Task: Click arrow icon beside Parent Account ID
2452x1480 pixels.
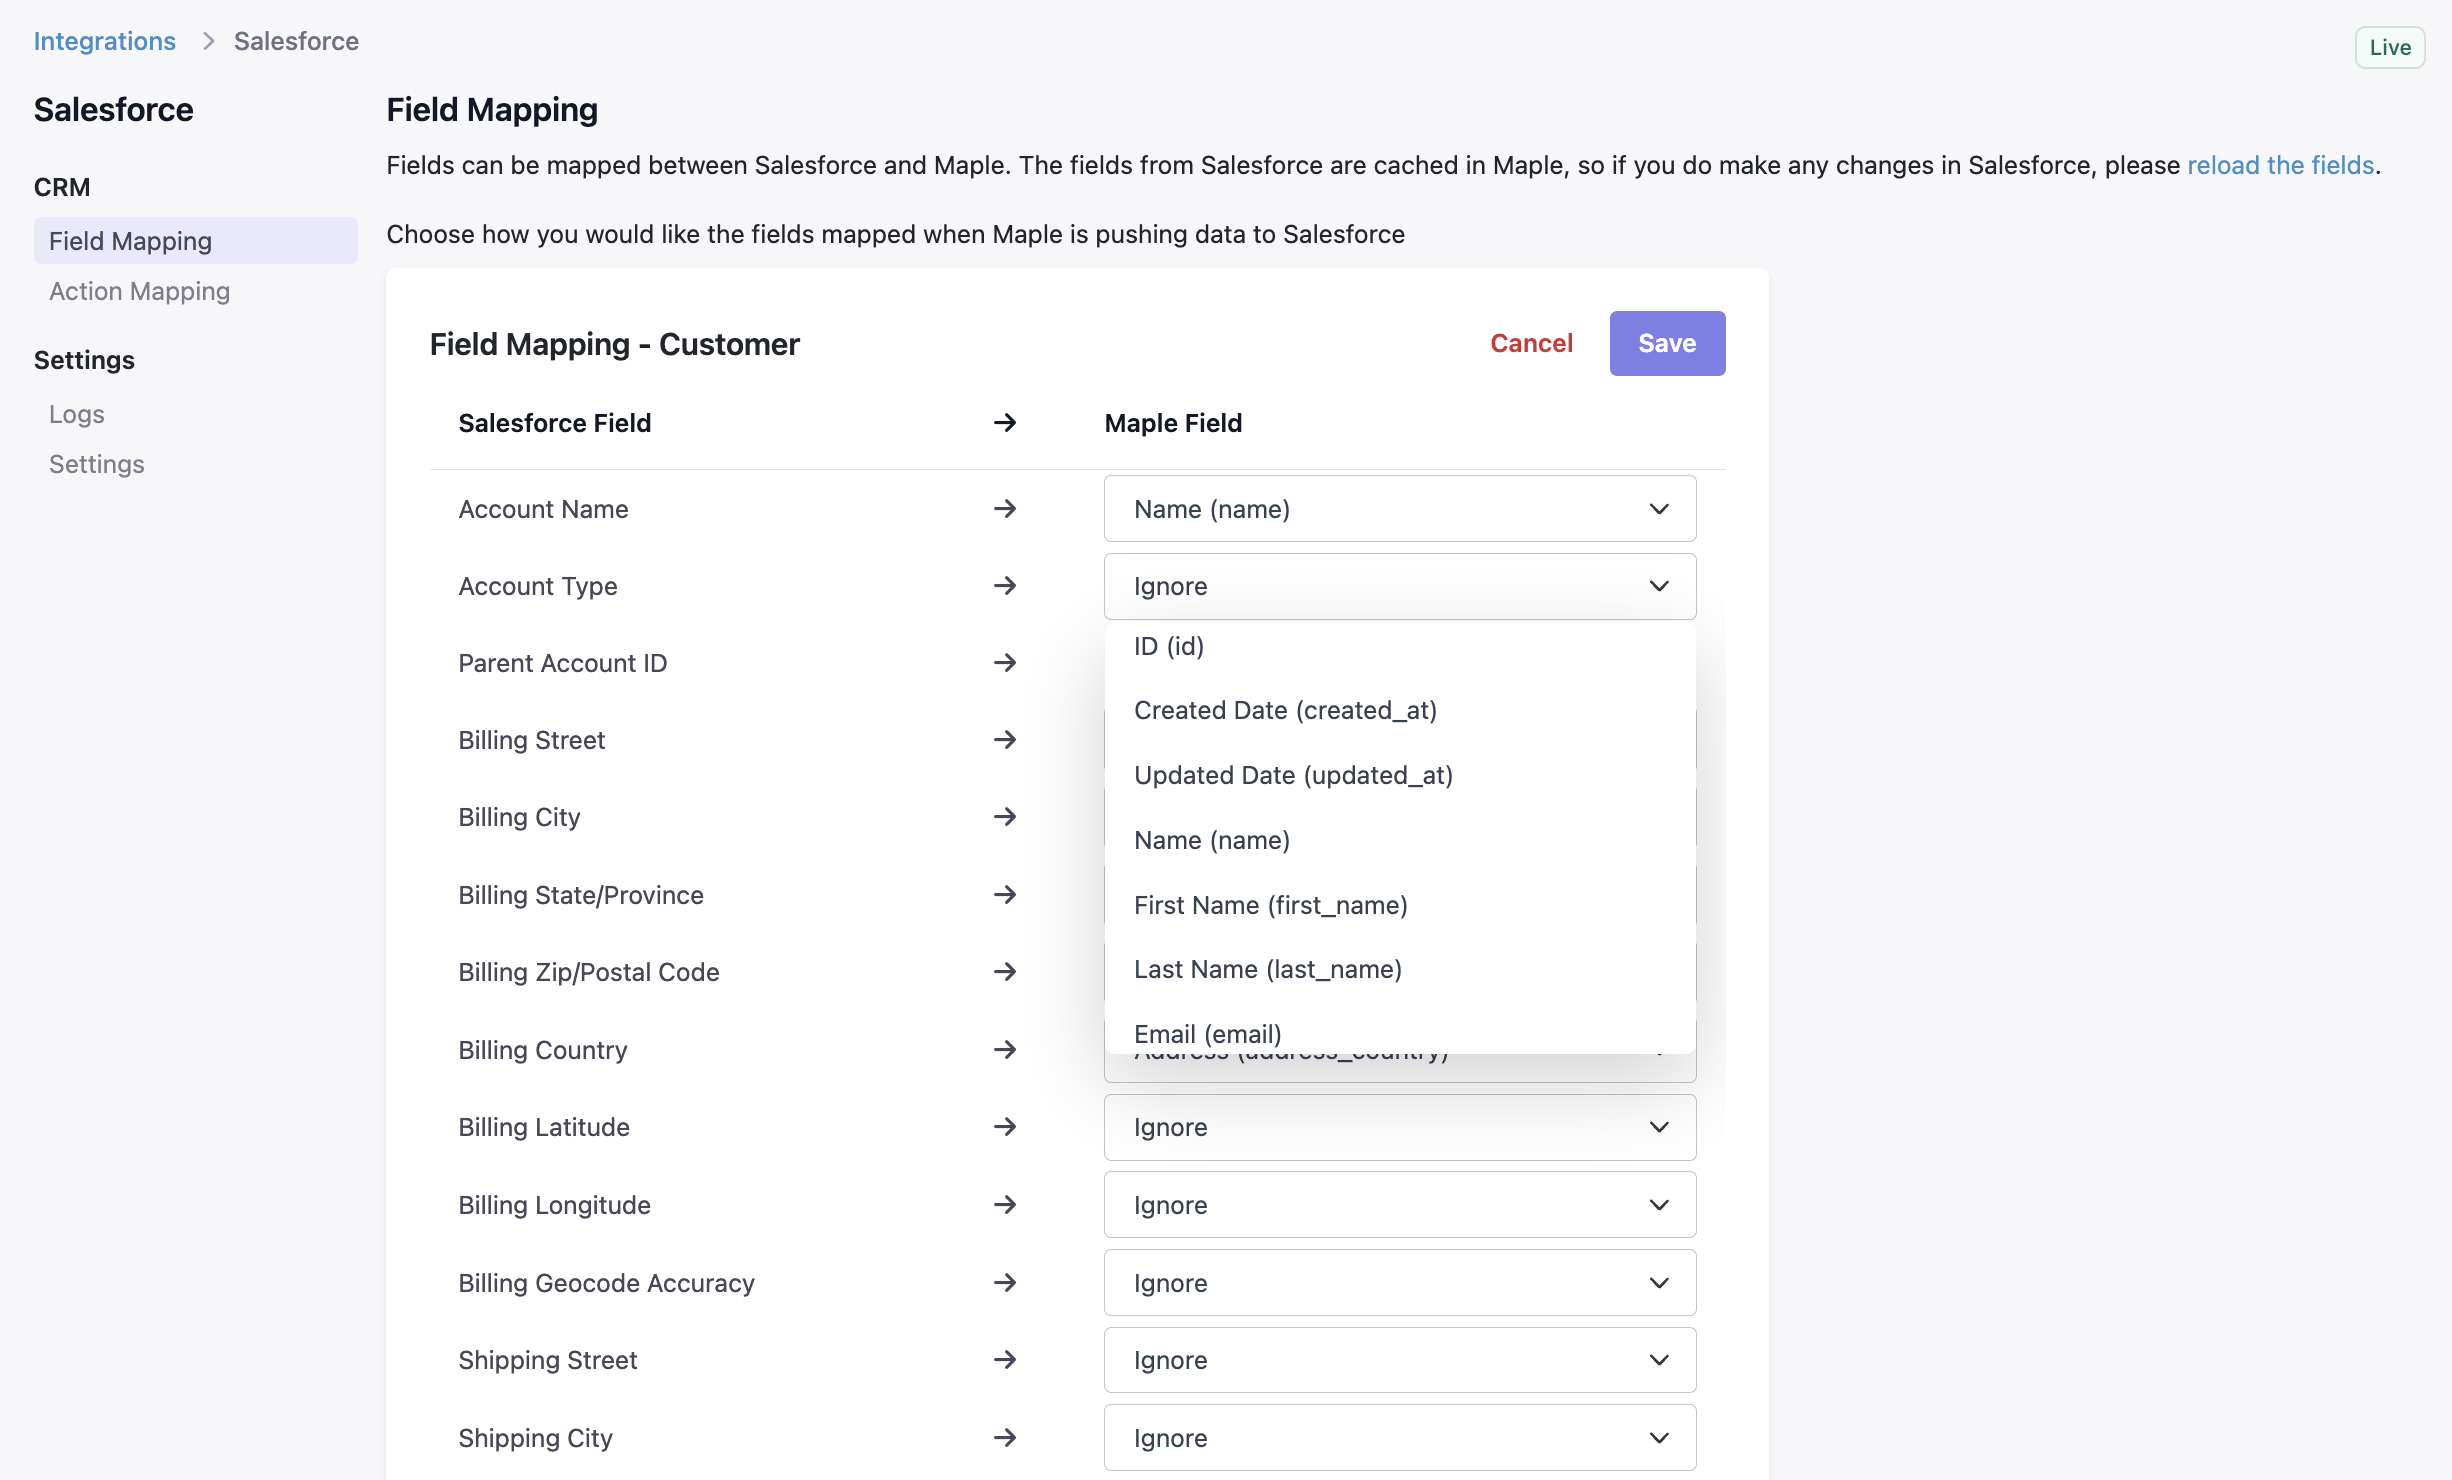Action: 1004,663
